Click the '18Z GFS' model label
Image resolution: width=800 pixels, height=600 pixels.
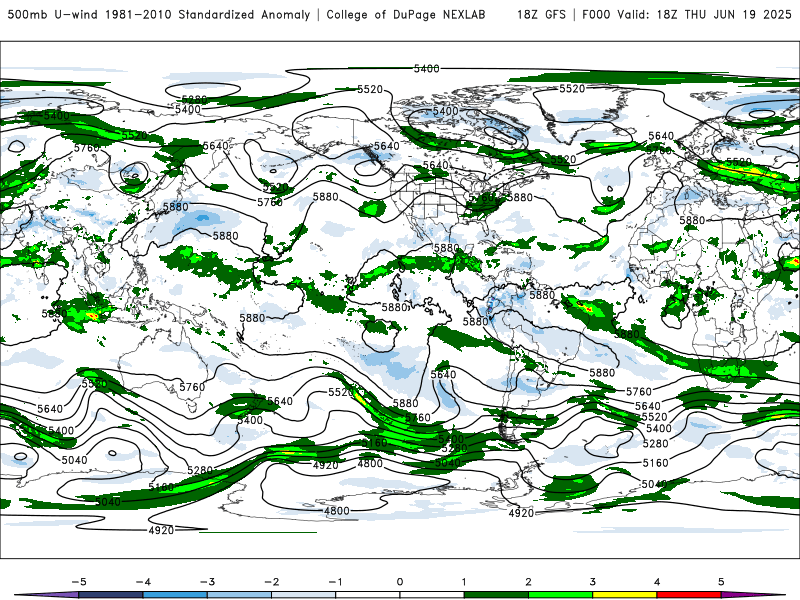coord(541,15)
